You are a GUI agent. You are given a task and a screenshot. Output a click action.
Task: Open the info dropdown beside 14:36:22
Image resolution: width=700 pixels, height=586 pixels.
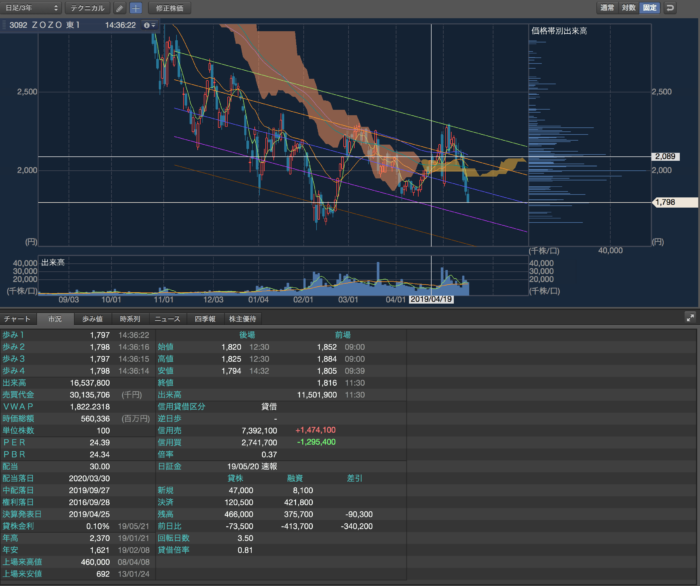[150, 25]
